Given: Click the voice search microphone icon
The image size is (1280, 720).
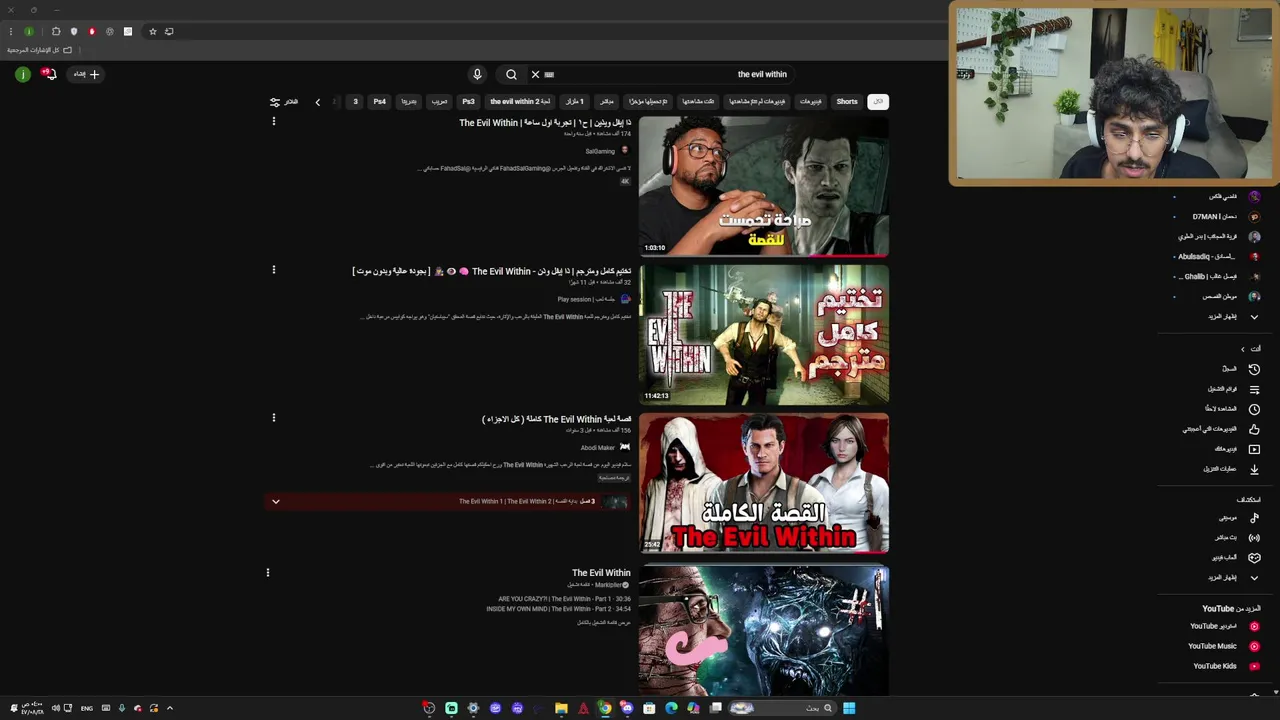Looking at the screenshot, I should click(477, 74).
